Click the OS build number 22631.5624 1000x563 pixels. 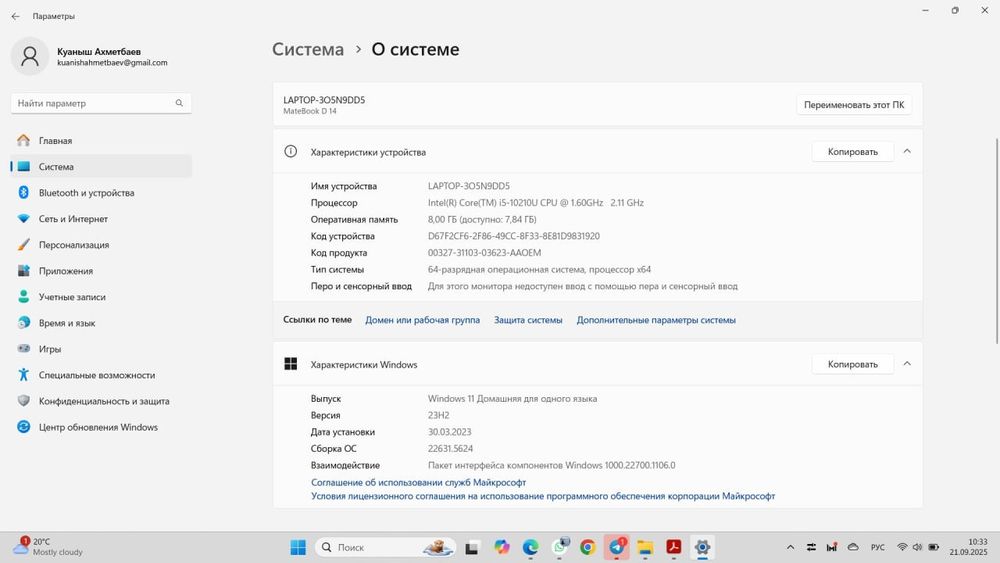pos(450,449)
